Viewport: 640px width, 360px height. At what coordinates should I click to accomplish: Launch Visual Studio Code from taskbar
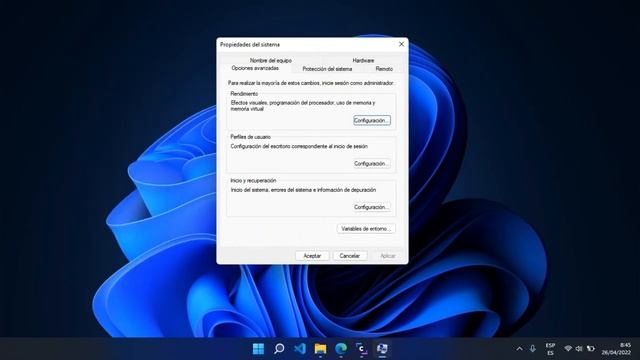point(300,349)
